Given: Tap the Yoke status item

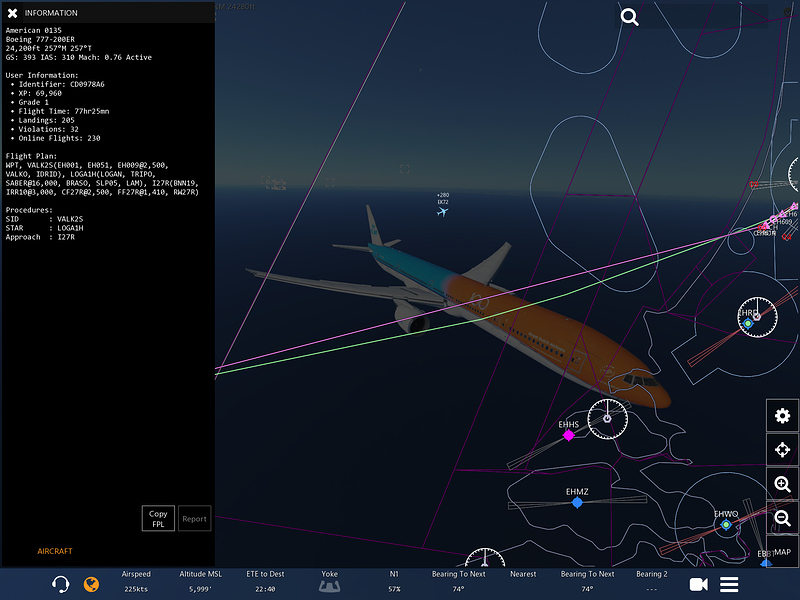Looking at the screenshot, I should [x=330, y=581].
